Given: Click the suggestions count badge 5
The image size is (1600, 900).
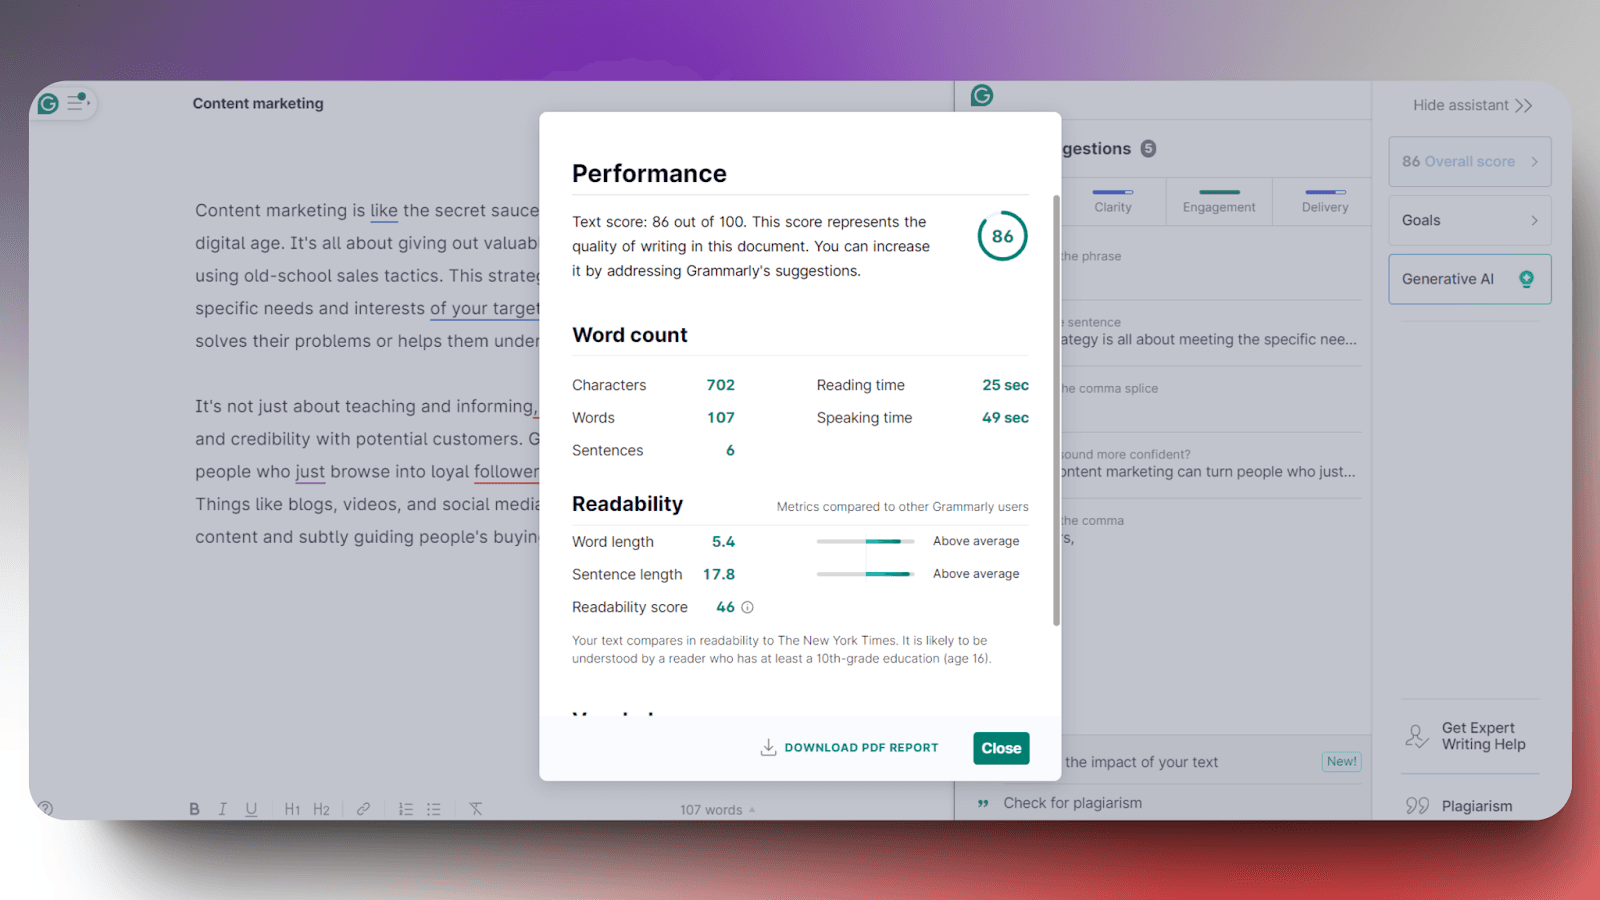Looking at the screenshot, I should pos(1148,148).
